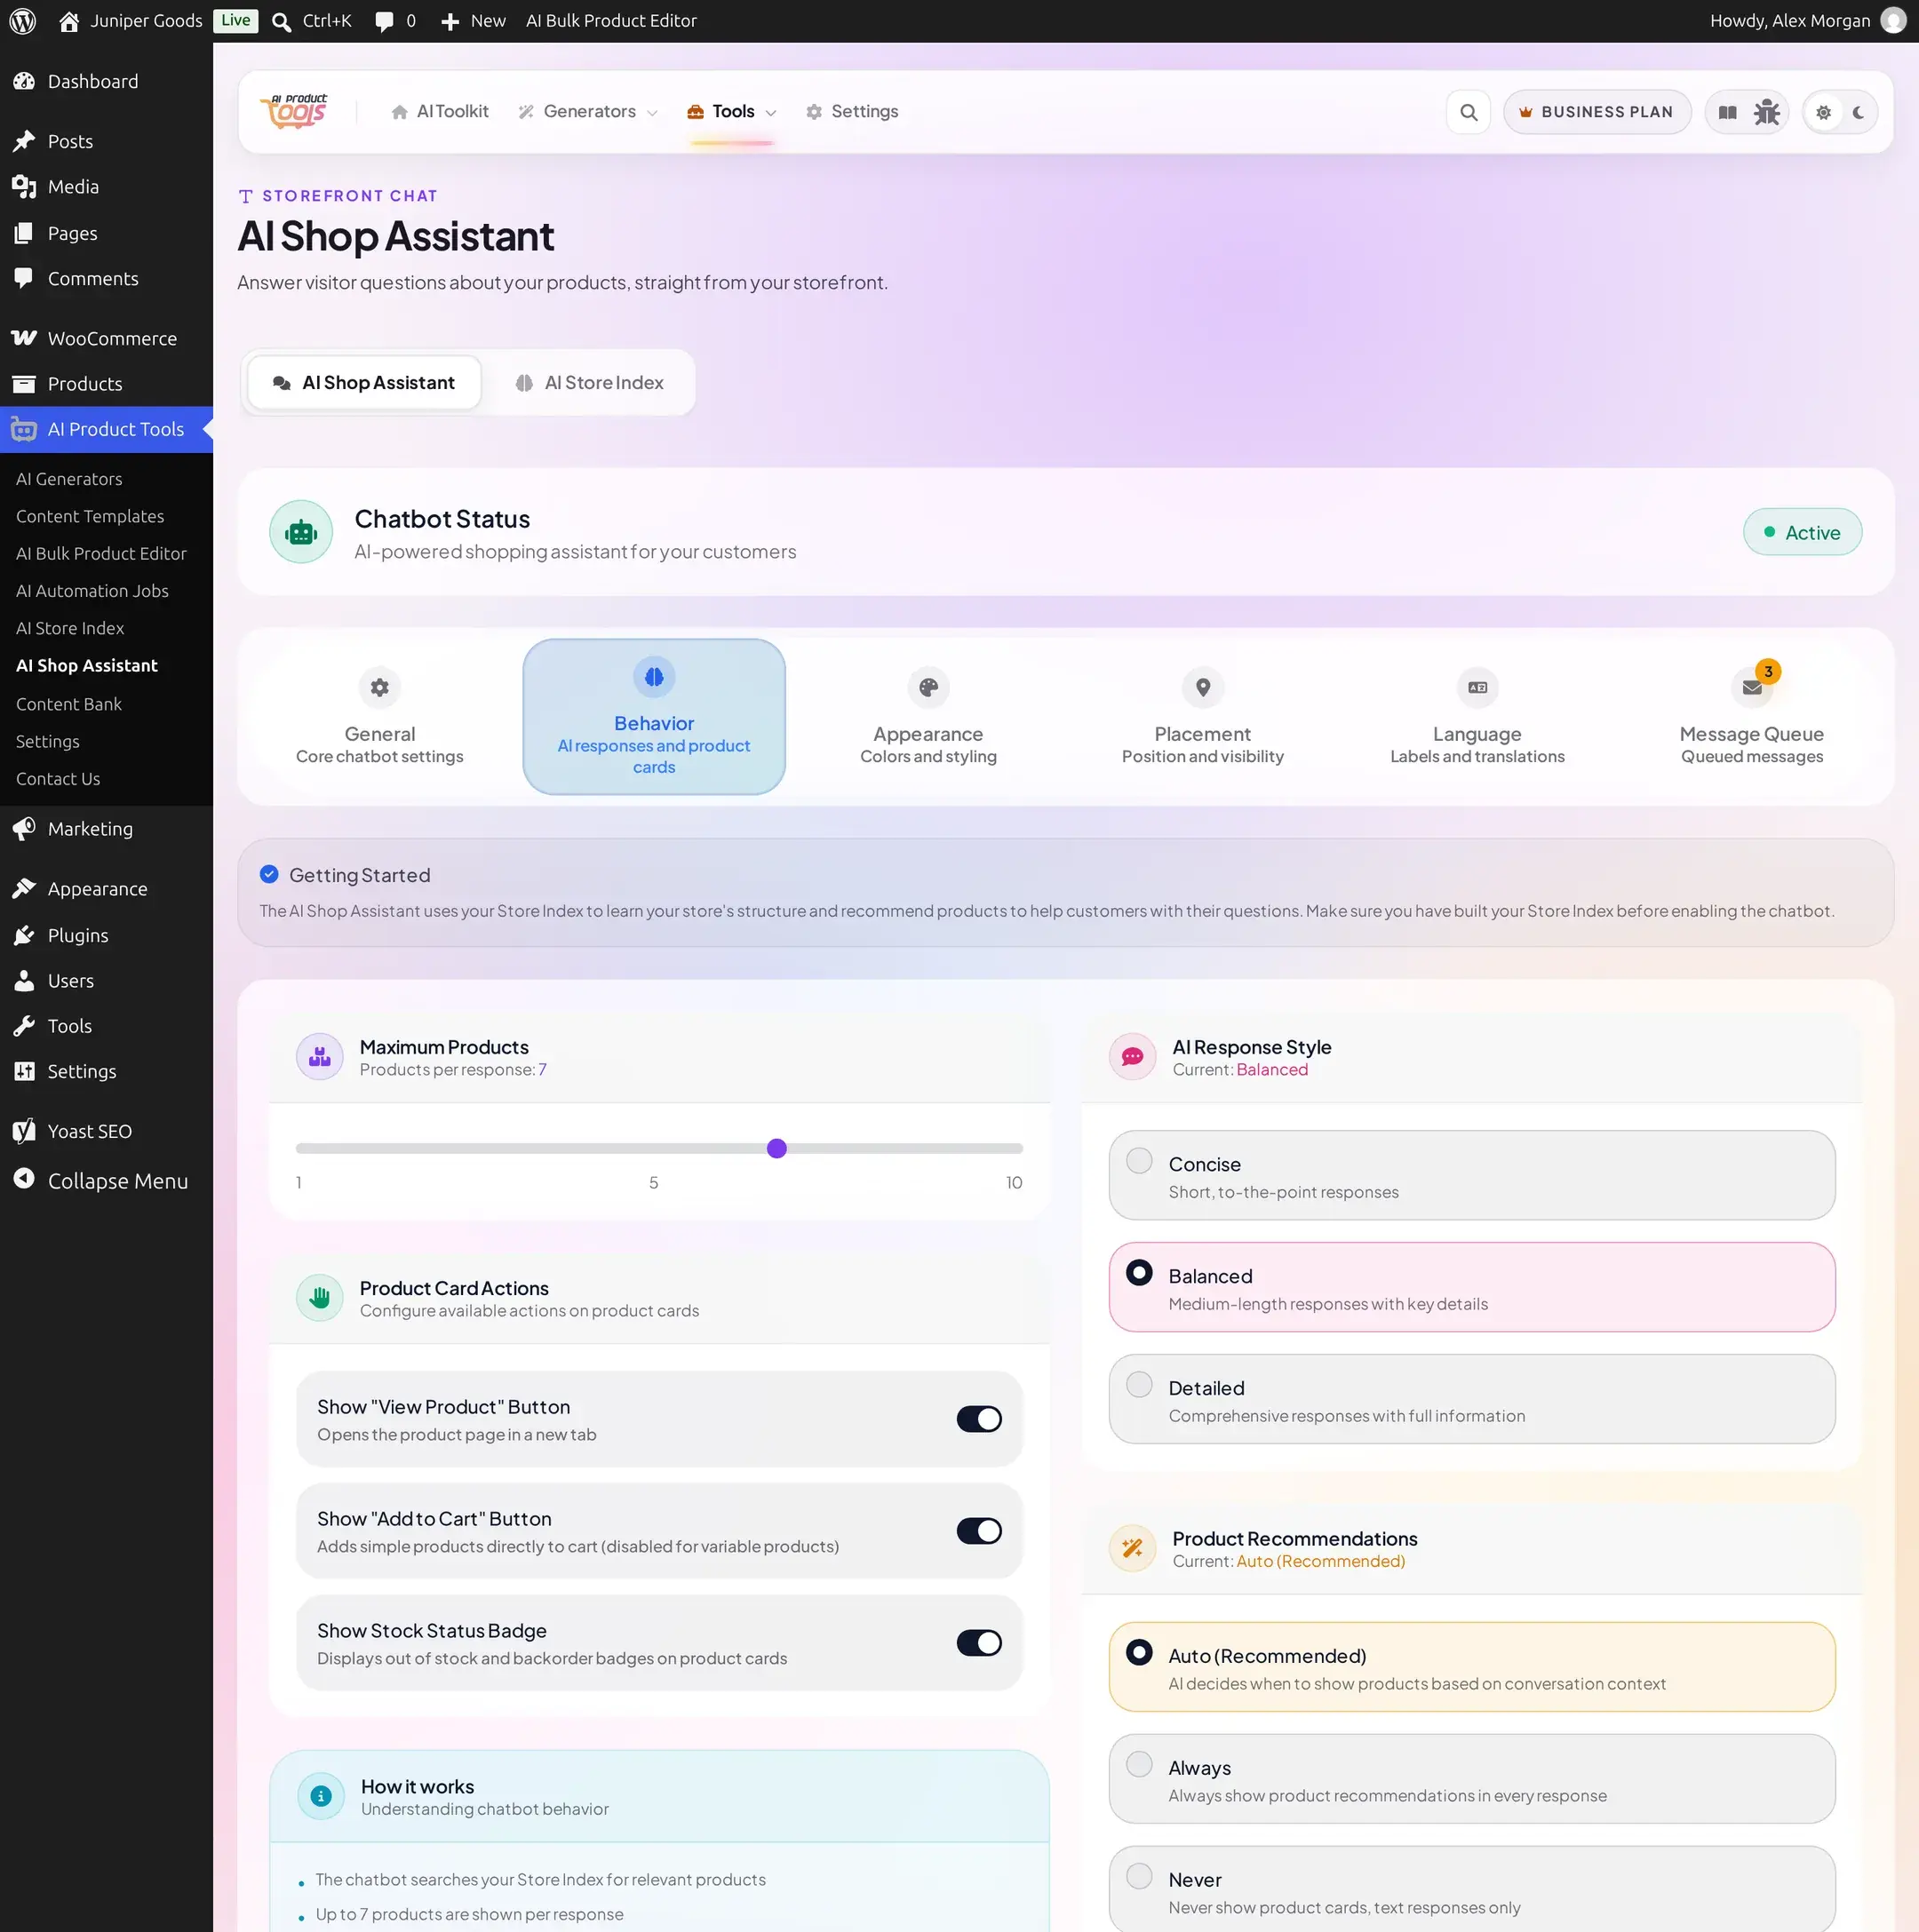Click the Business Plan button
Image resolution: width=1919 pixels, height=1932 pixels.
[1597, 112]
